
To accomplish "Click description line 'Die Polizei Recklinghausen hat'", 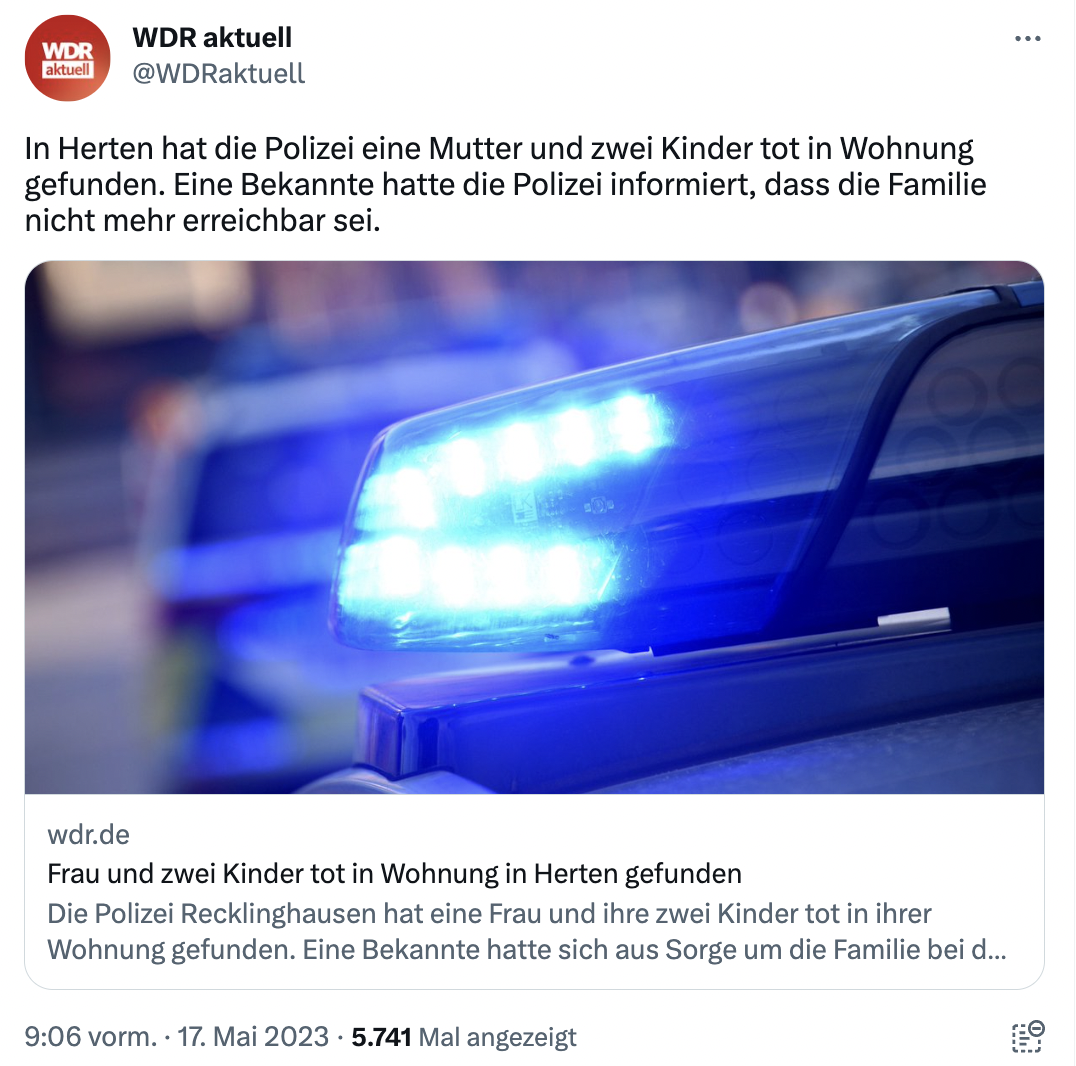I will [x=489, y=914].
